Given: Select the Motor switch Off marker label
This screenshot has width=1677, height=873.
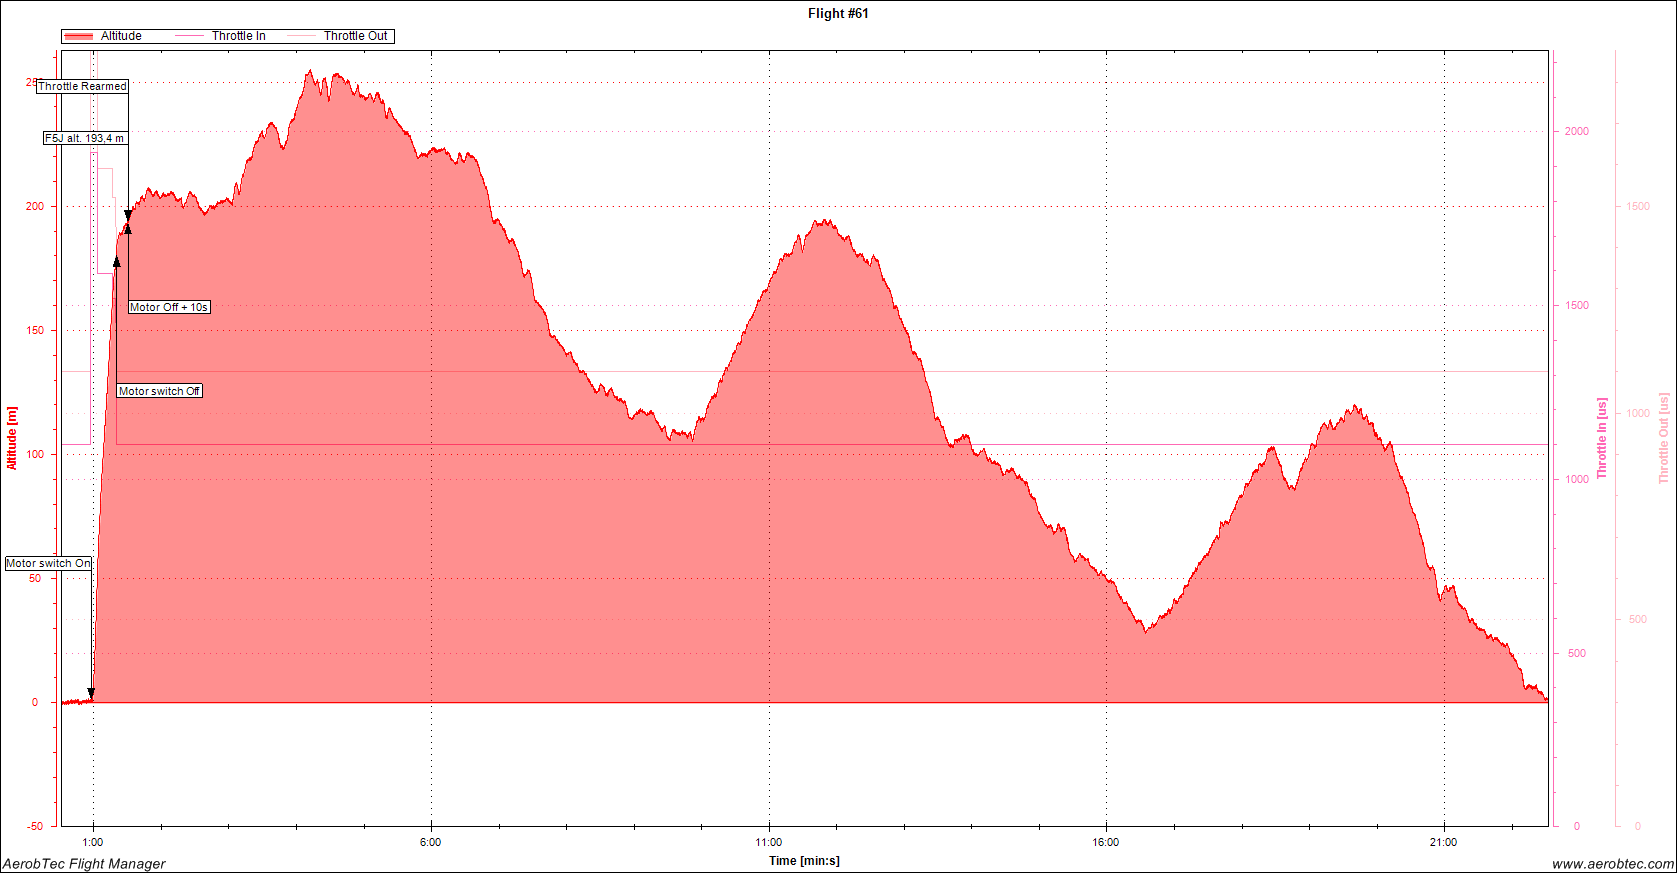Looking at the screenshot, I should pyautogui.click(x=160, y=391).
